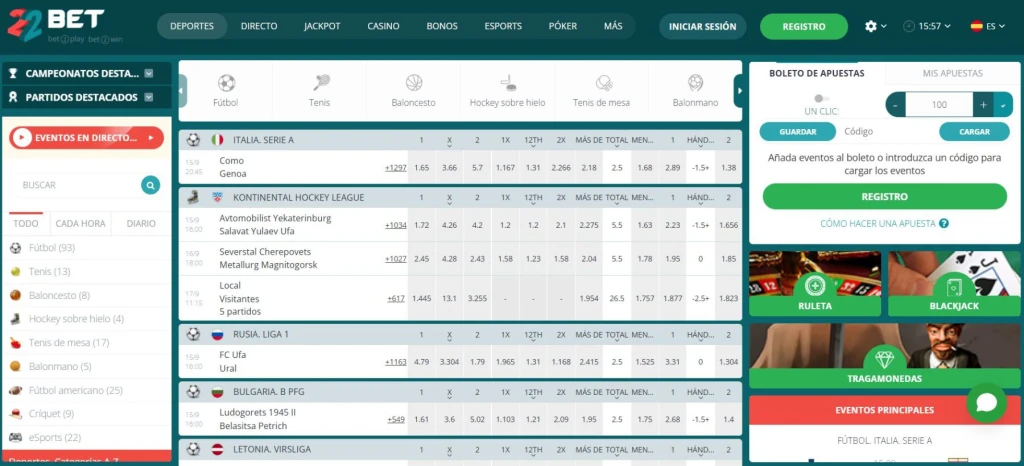Click the soccer ball icon beside Italia Serie A
This screenshot has width=1024, height=466.
193,140
